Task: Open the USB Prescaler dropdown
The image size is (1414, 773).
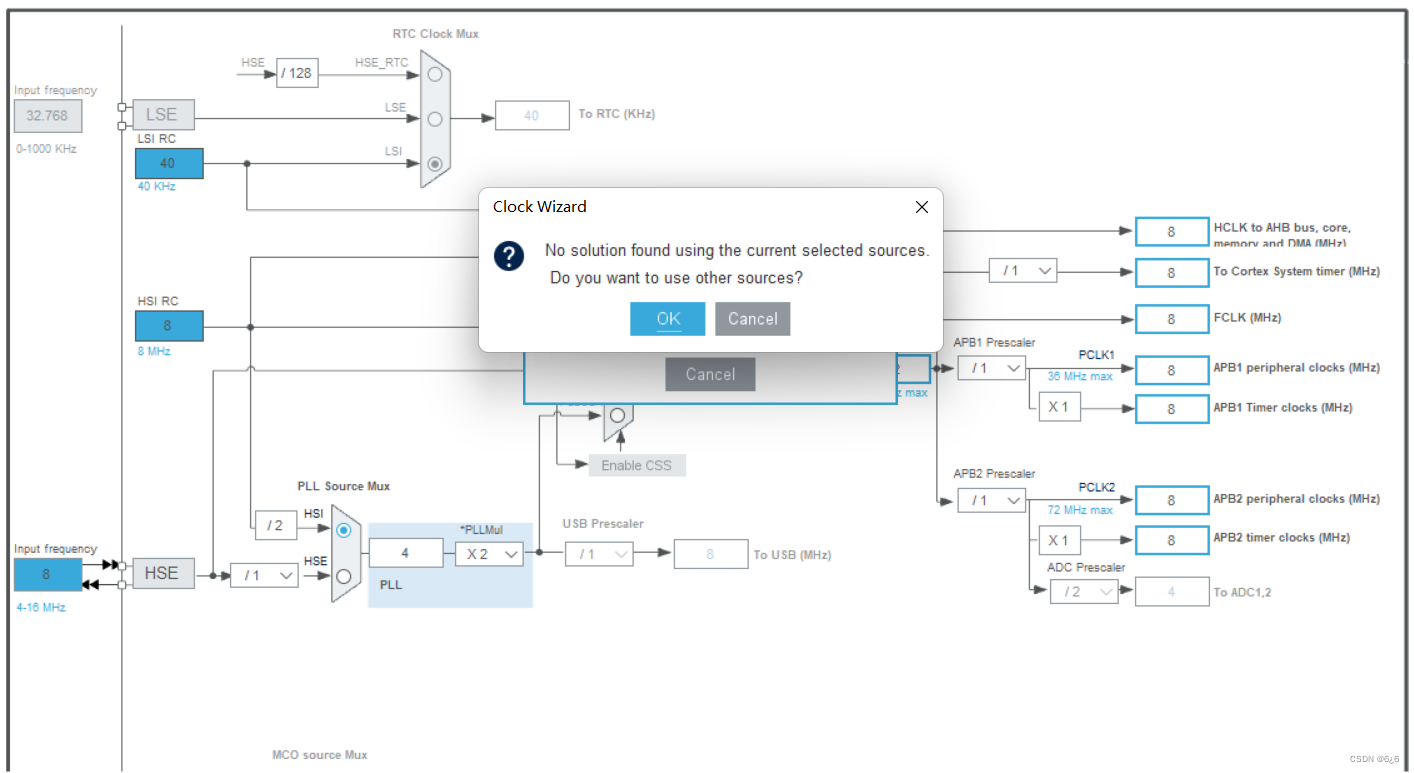Action: [x=598, y=553]
